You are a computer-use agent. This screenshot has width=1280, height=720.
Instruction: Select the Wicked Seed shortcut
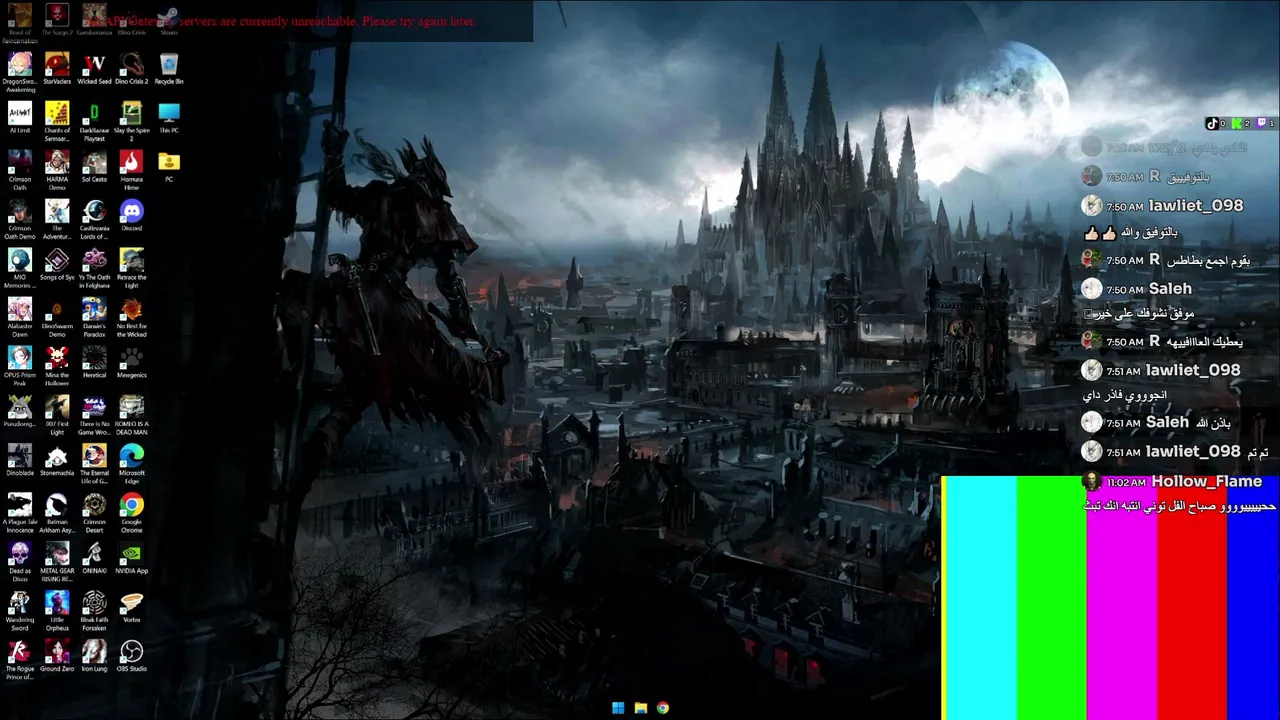coord(95,67)
